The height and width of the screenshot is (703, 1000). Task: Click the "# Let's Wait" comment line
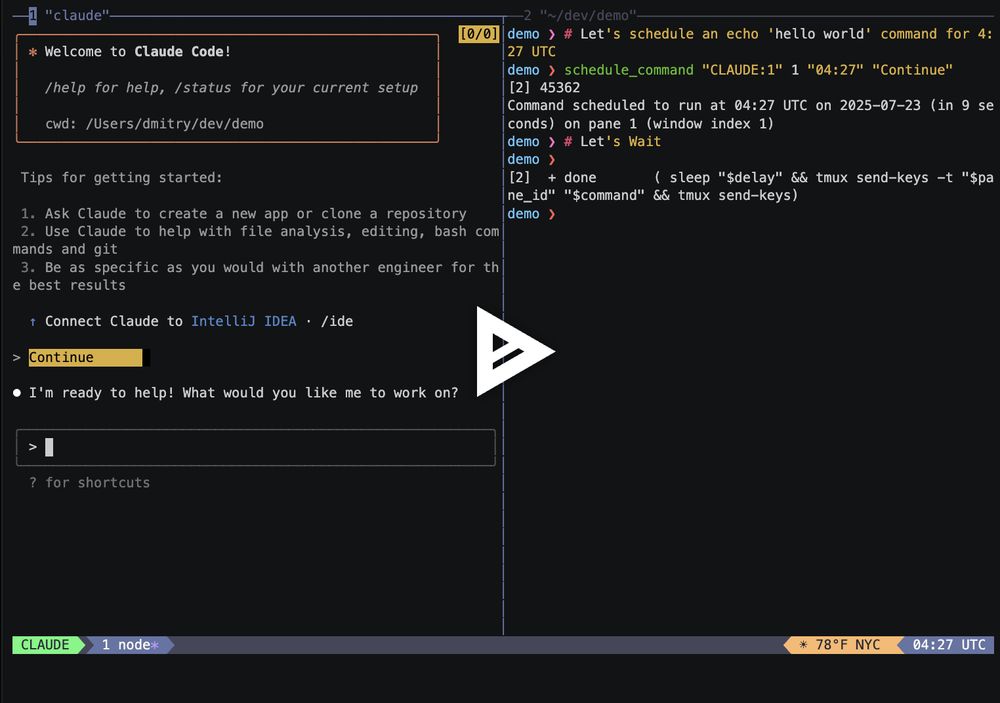click(612, 142)
